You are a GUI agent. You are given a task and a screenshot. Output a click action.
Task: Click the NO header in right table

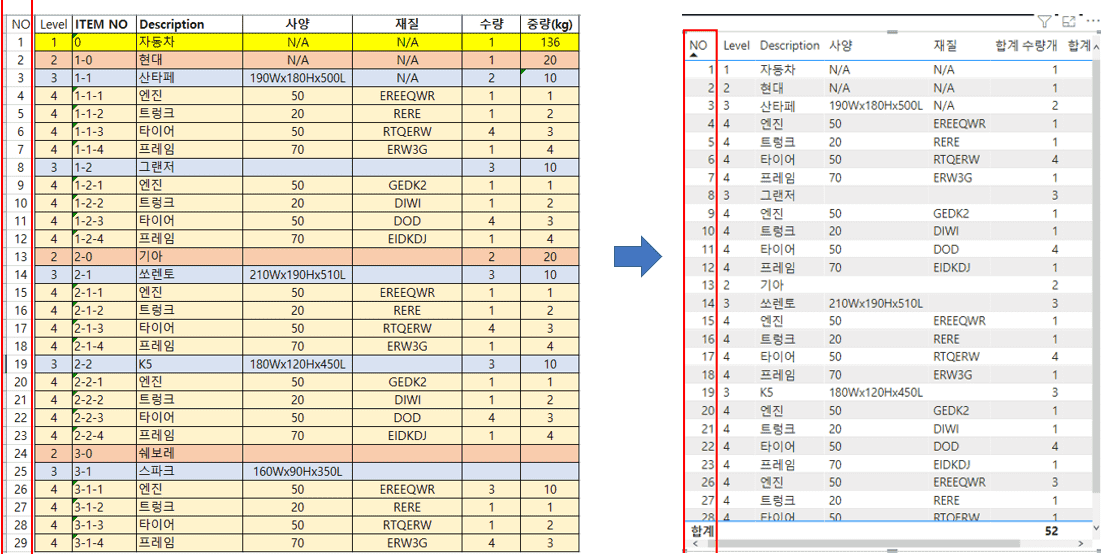pos(698,45)
